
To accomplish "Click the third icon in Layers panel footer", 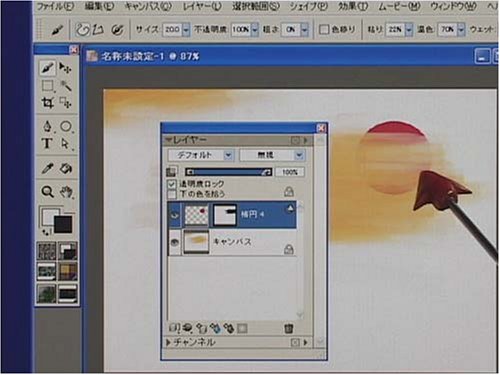I will click(x=201, y=328).
